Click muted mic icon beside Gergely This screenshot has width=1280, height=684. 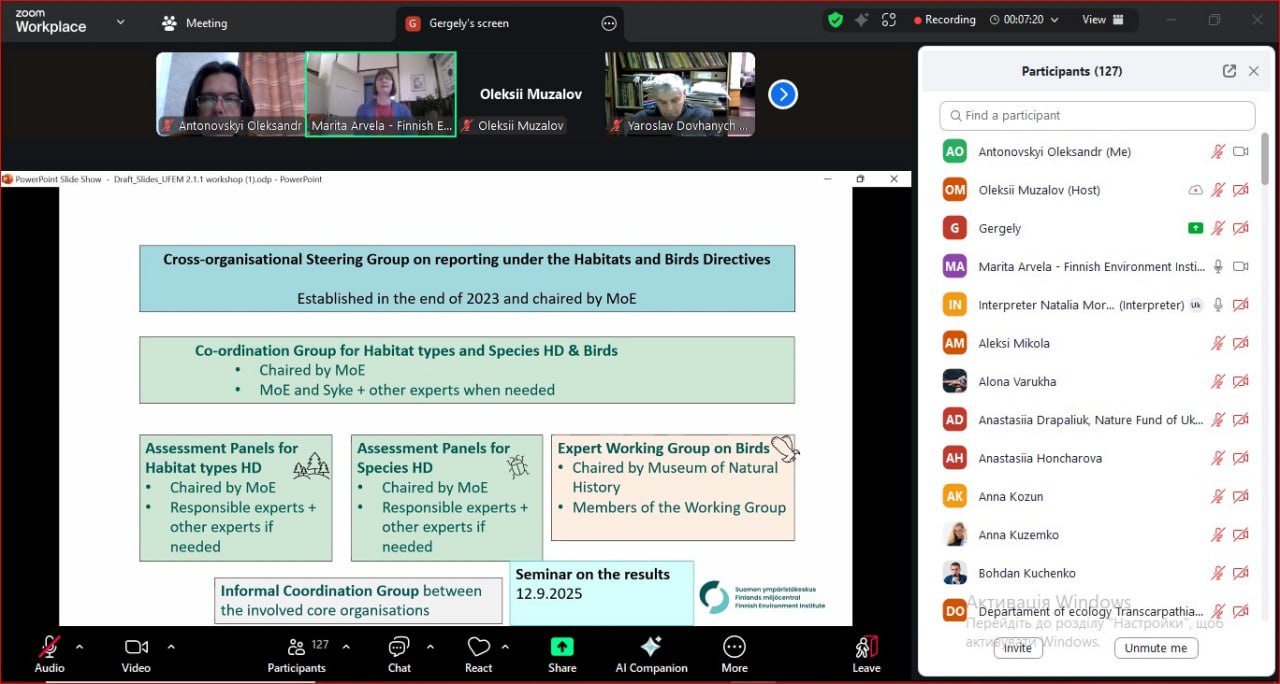(x=1218, y=228)
